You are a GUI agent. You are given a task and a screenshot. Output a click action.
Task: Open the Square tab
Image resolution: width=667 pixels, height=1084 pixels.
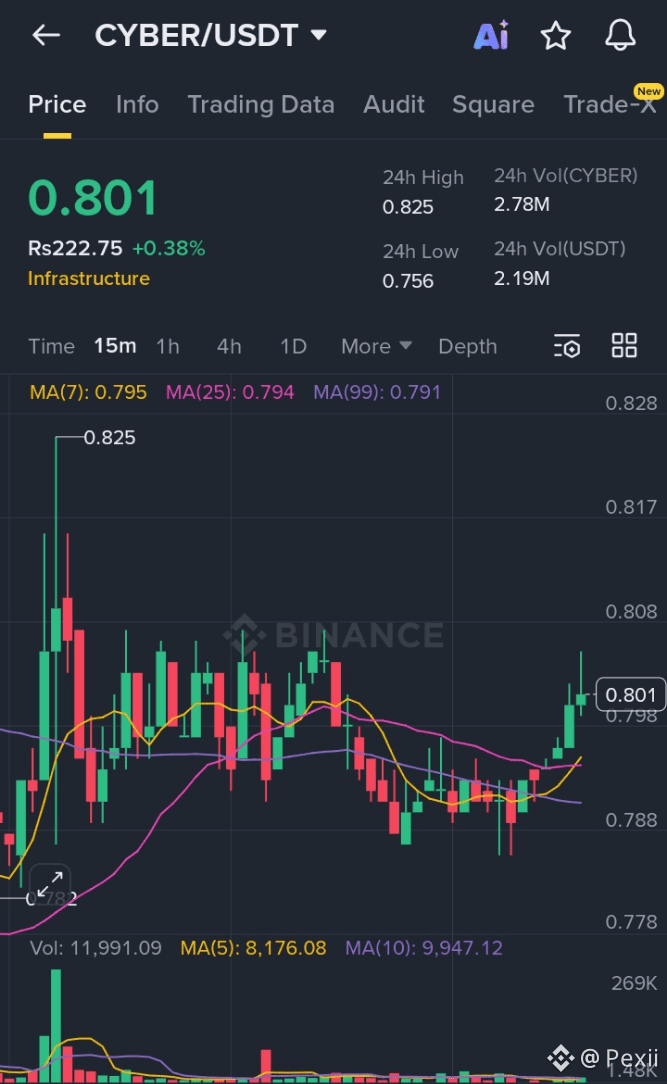[x=493, y=104]
